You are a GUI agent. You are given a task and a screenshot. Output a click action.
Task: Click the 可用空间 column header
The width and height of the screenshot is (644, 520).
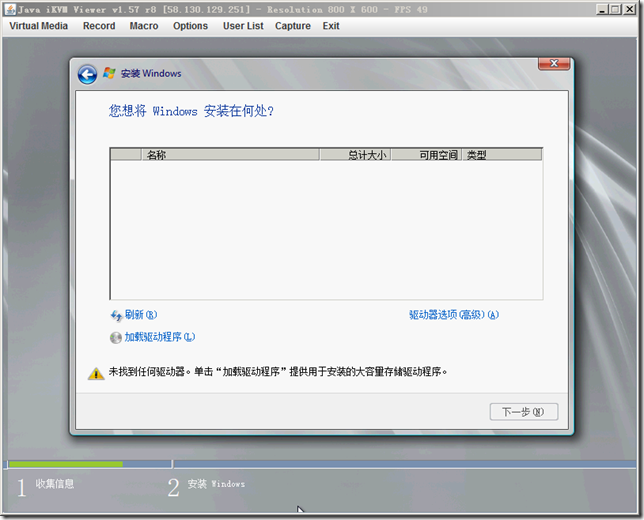click(x=427, y=155)
